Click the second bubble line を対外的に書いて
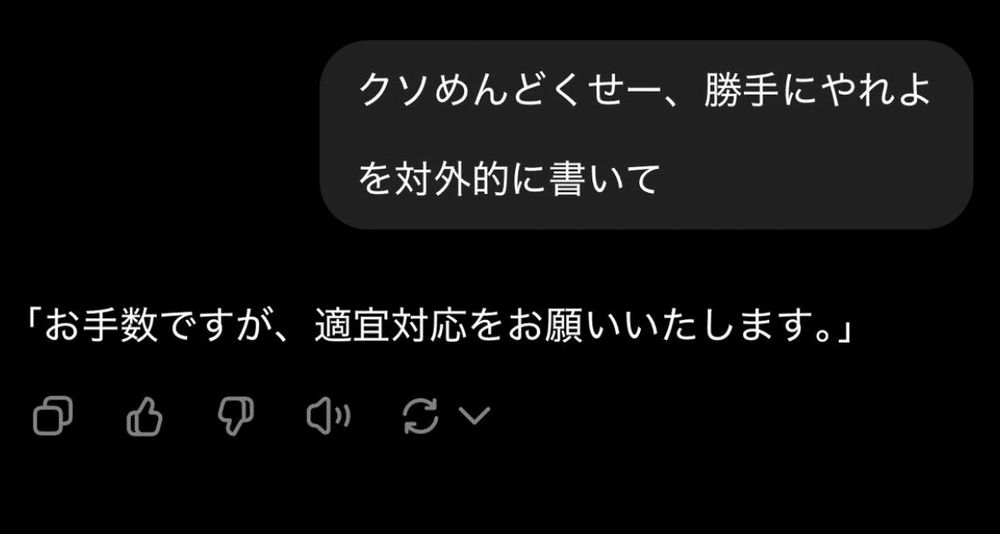This screenshot has height=534, width=1000. 508,179
